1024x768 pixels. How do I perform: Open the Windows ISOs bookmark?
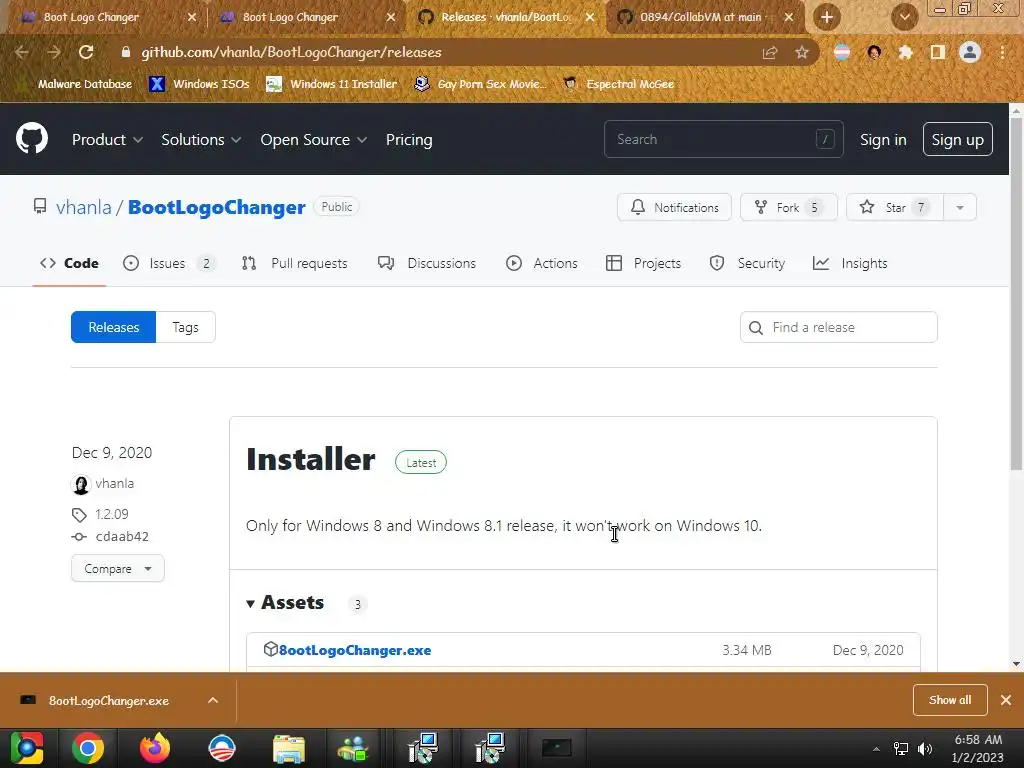[199, 84]
